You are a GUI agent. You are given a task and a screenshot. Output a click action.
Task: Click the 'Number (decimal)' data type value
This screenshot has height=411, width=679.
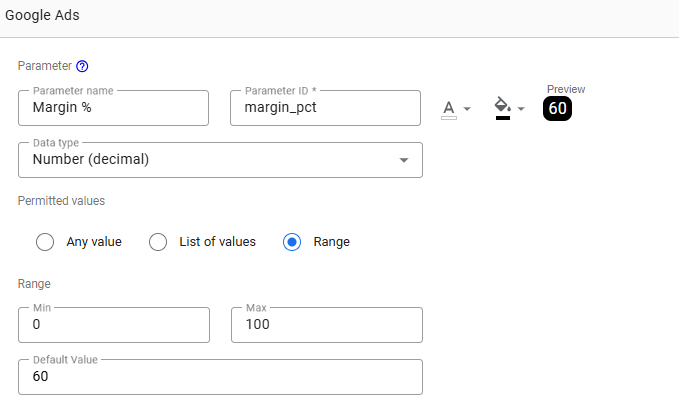tap(97, 159)
